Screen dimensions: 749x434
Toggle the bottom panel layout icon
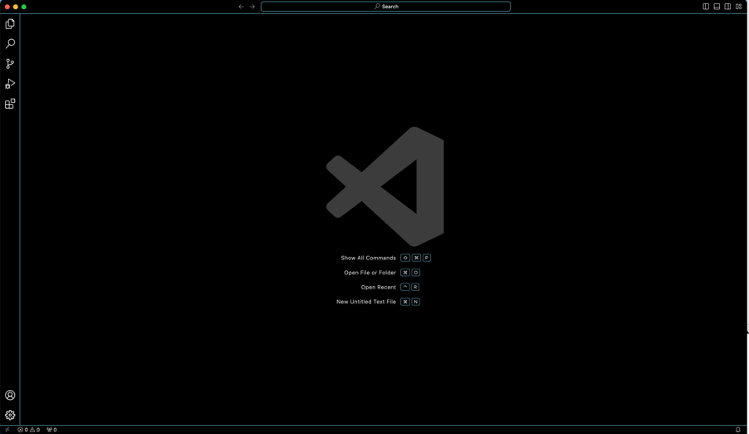(x=717, y=7)
